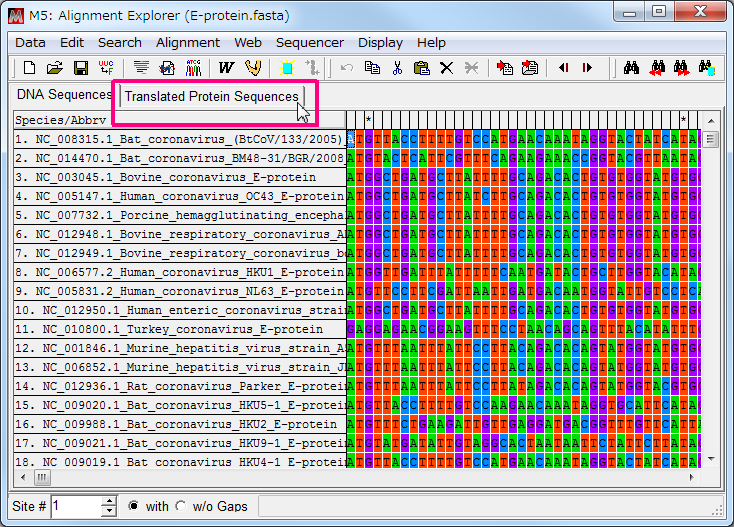Increase Site # with up spinner arrow
734x527 pixels.
coord(109,501)
